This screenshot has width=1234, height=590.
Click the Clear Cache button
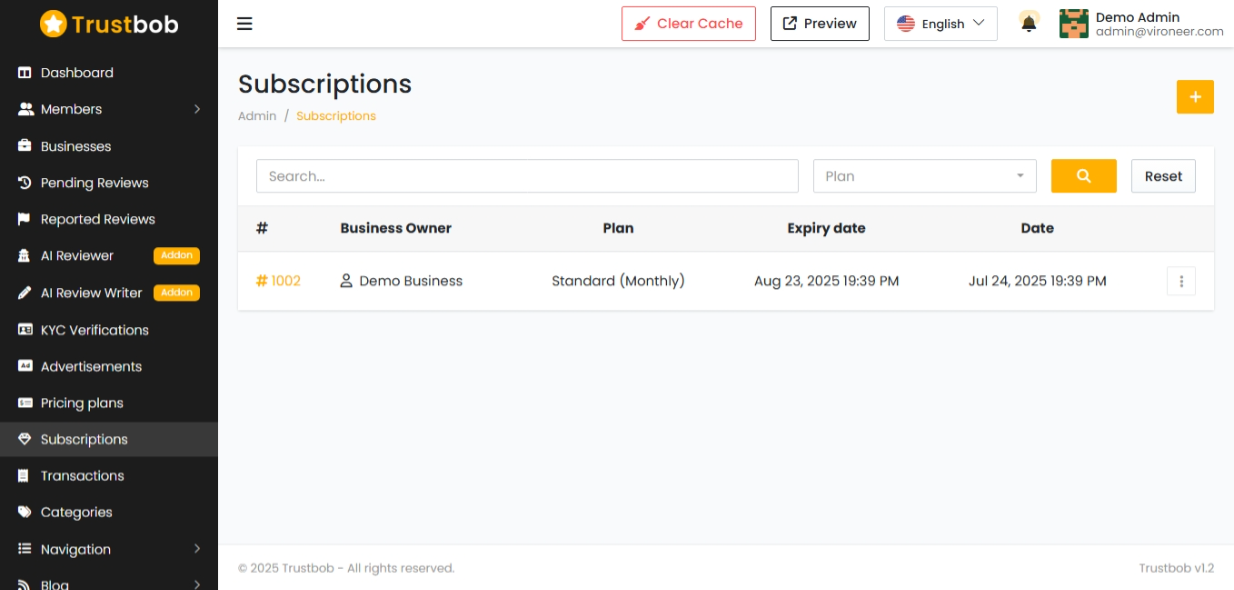(x=688, y=24)
